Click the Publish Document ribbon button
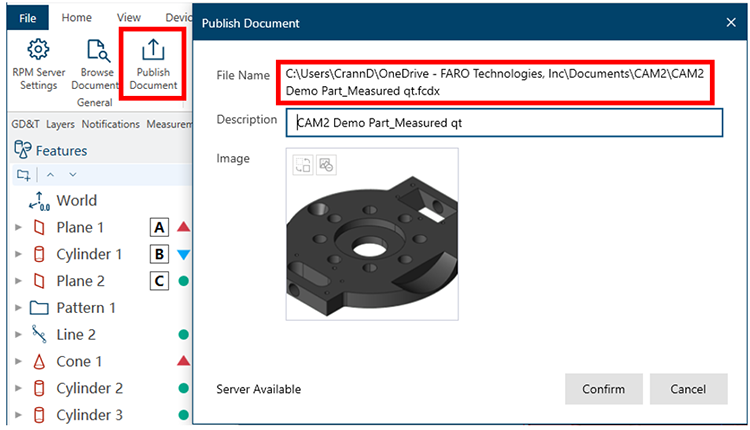 click(x=153, y=64)
